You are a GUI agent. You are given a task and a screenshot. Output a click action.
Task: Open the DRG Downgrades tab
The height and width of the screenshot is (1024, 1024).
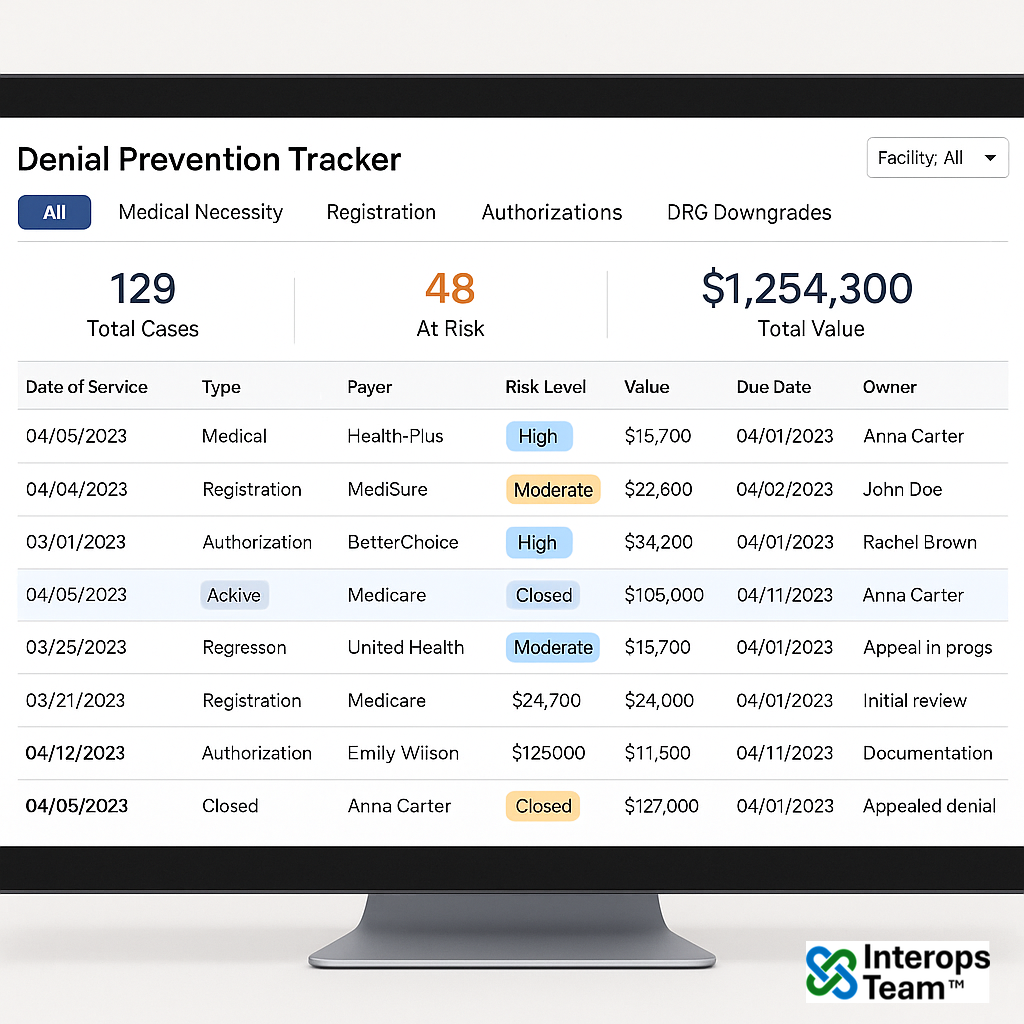[749, 212]
